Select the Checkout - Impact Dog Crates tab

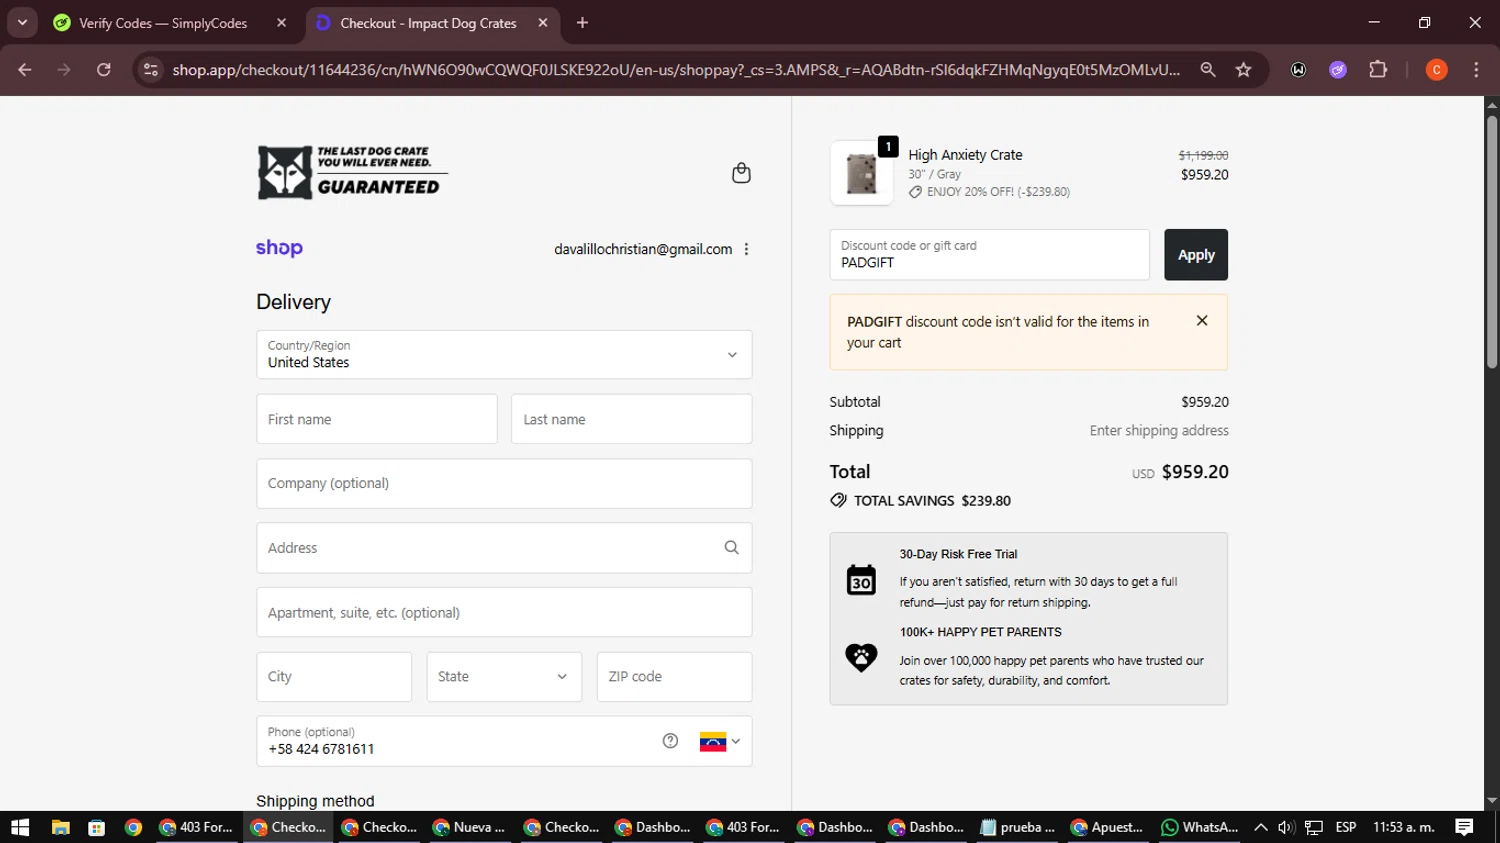coord(428,23)
